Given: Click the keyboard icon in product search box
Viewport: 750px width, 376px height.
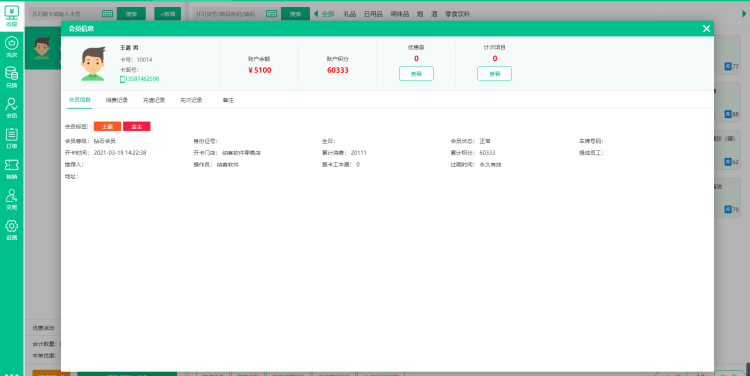Looking at the screenshot, I should click(x=271, y=14).
